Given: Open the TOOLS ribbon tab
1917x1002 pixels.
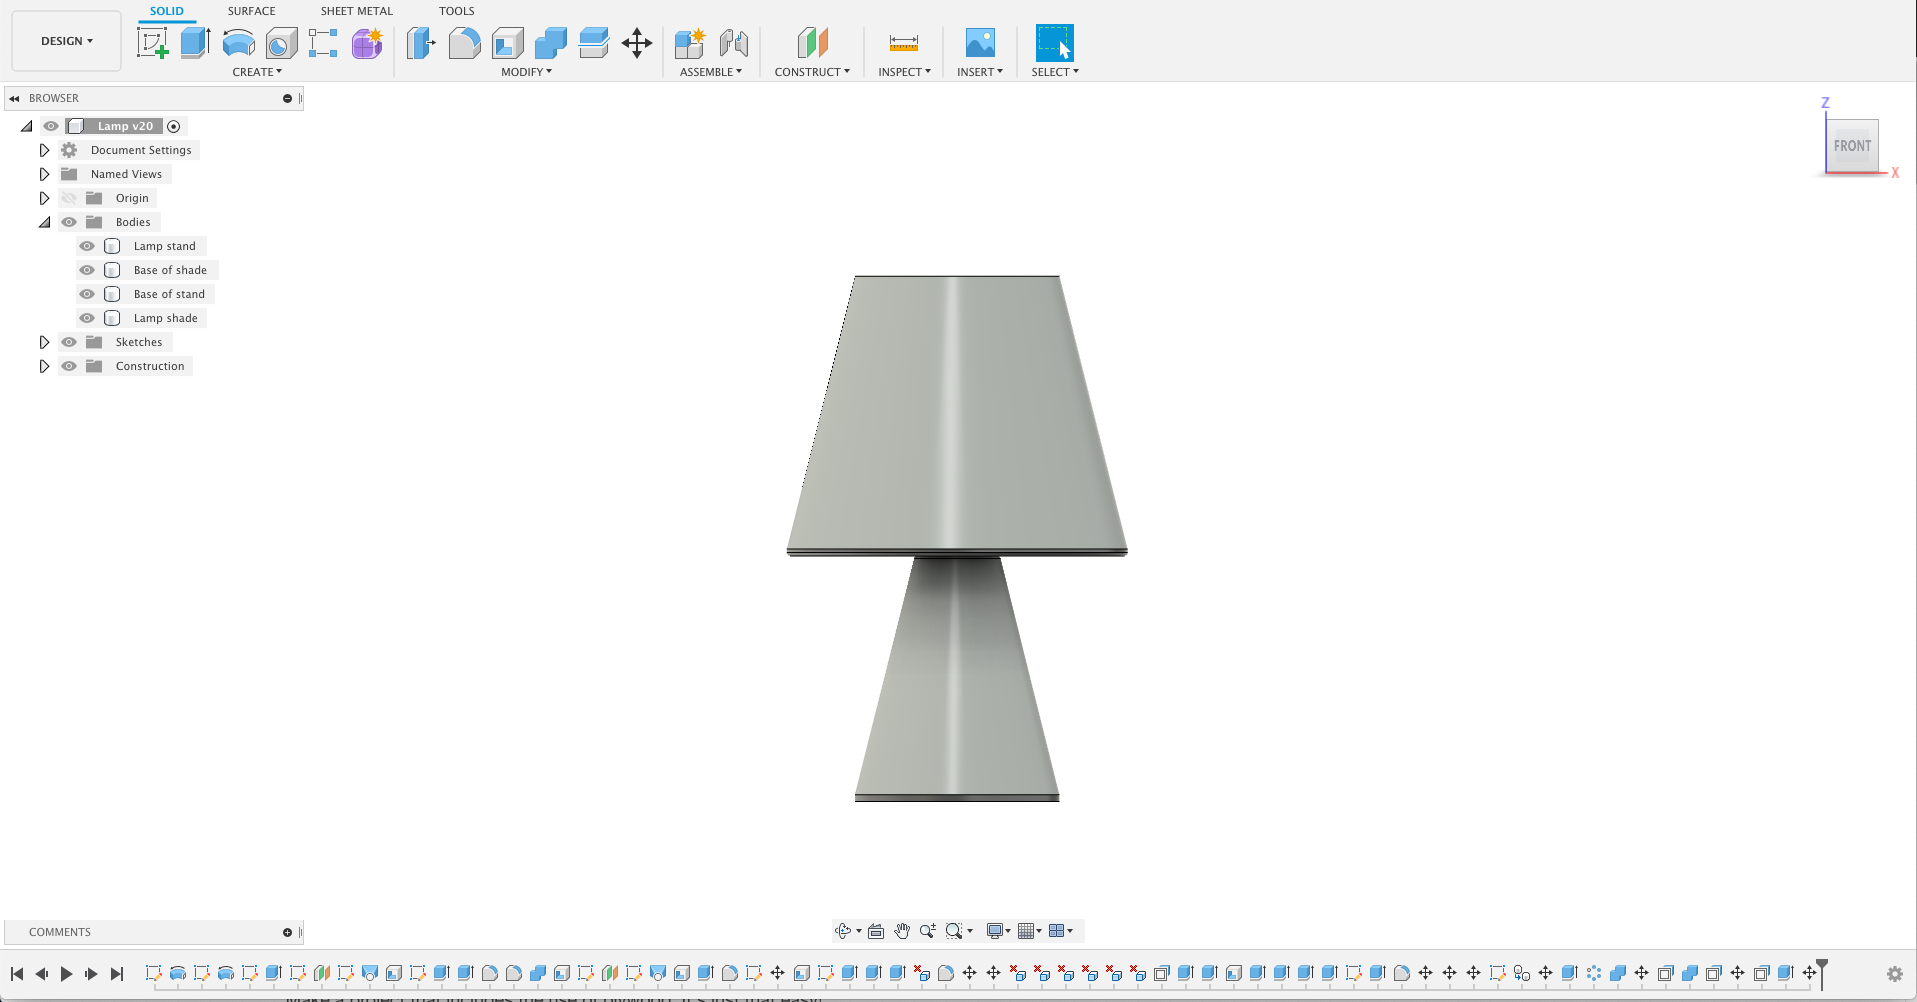Looking at the screenshot, I should coord(456,10).
